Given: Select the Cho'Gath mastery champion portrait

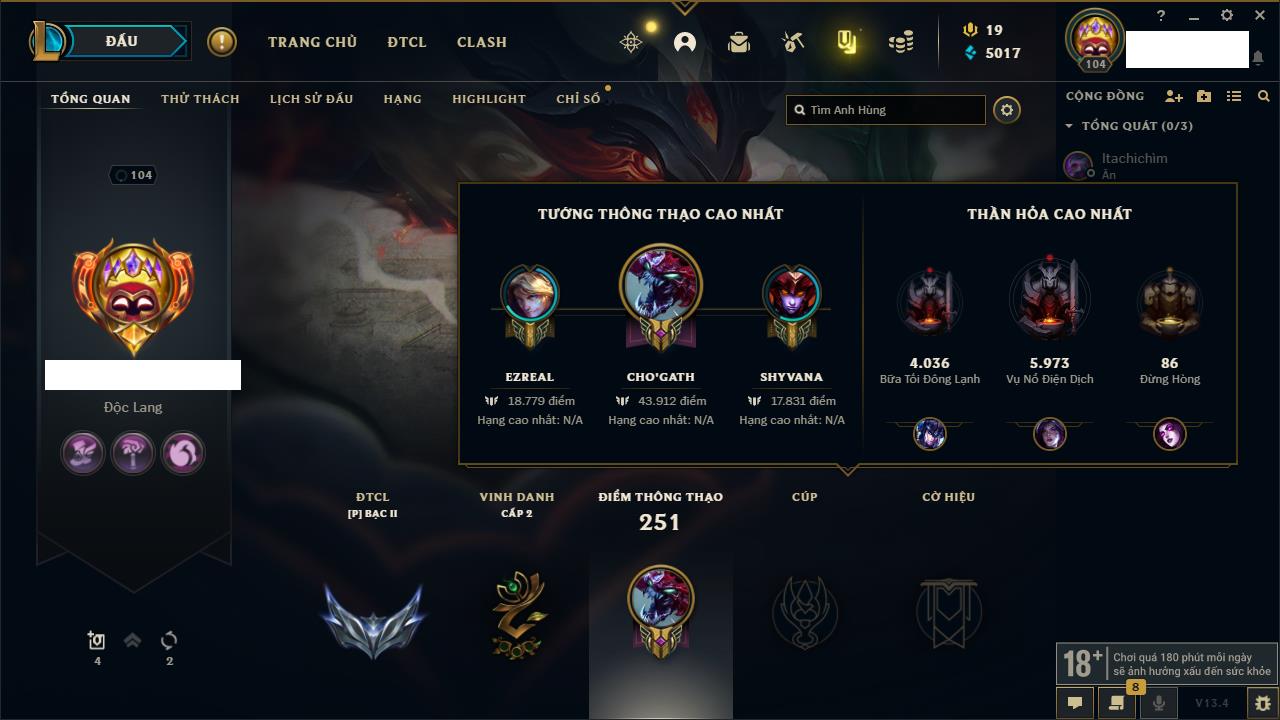Looking at the screenshot, I should [x=661, y=285].
